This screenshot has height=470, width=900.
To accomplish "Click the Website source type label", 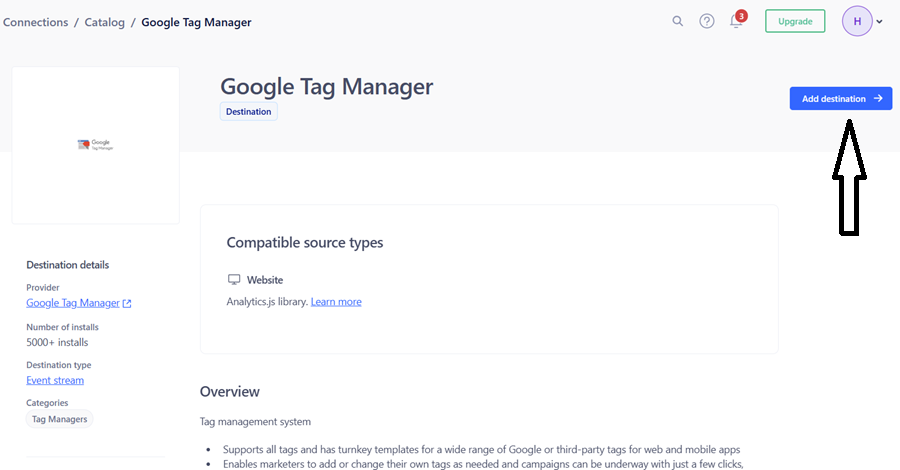I will (x=265, y=280).
